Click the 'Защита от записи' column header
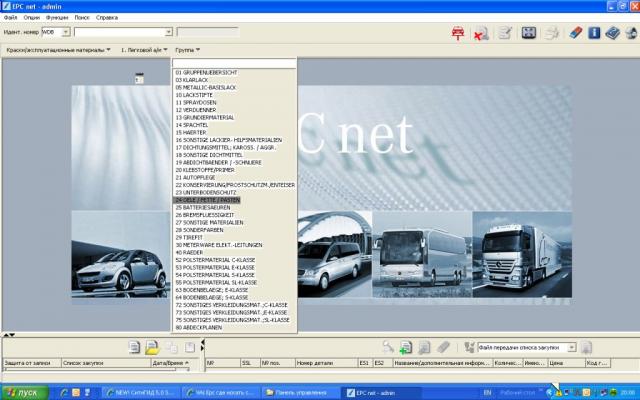The width and height of the screenshot is (640, 400). point(32,362)
